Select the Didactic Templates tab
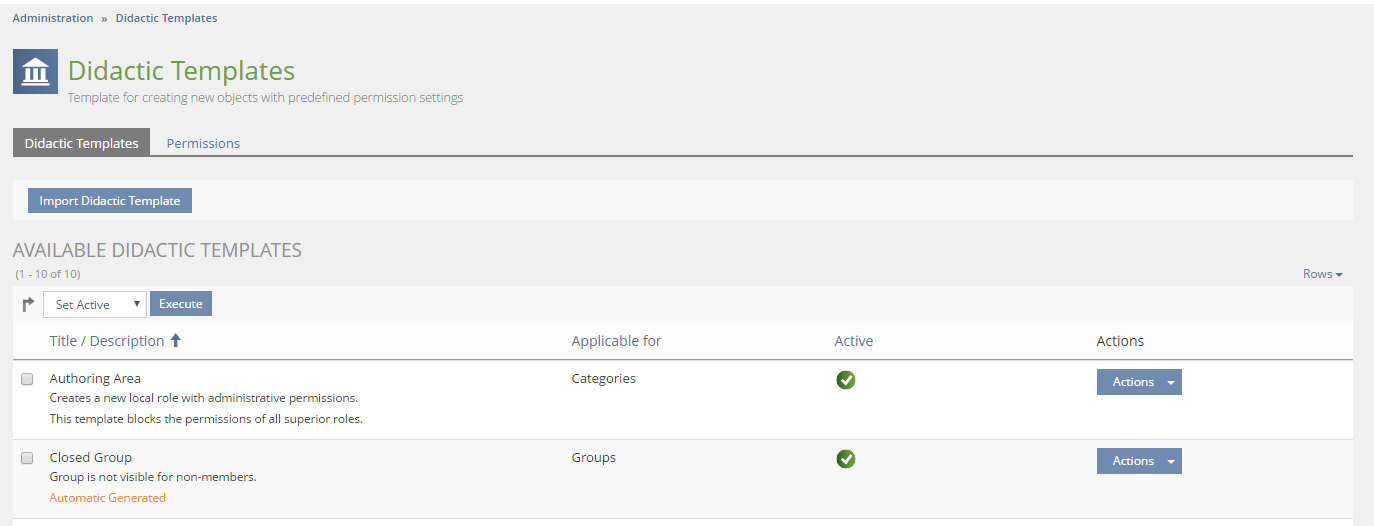This screenshot has width=1374, height=526. tap(81, 143)
